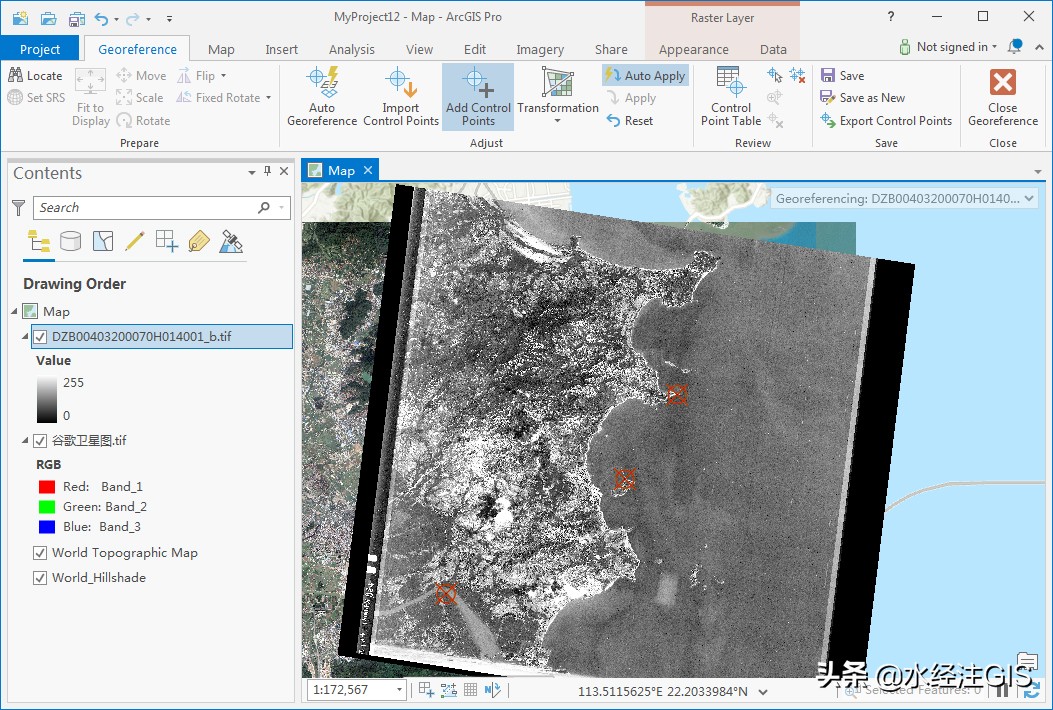
Task: Click the Save project icon in title bar
Action: click(77, 18)
